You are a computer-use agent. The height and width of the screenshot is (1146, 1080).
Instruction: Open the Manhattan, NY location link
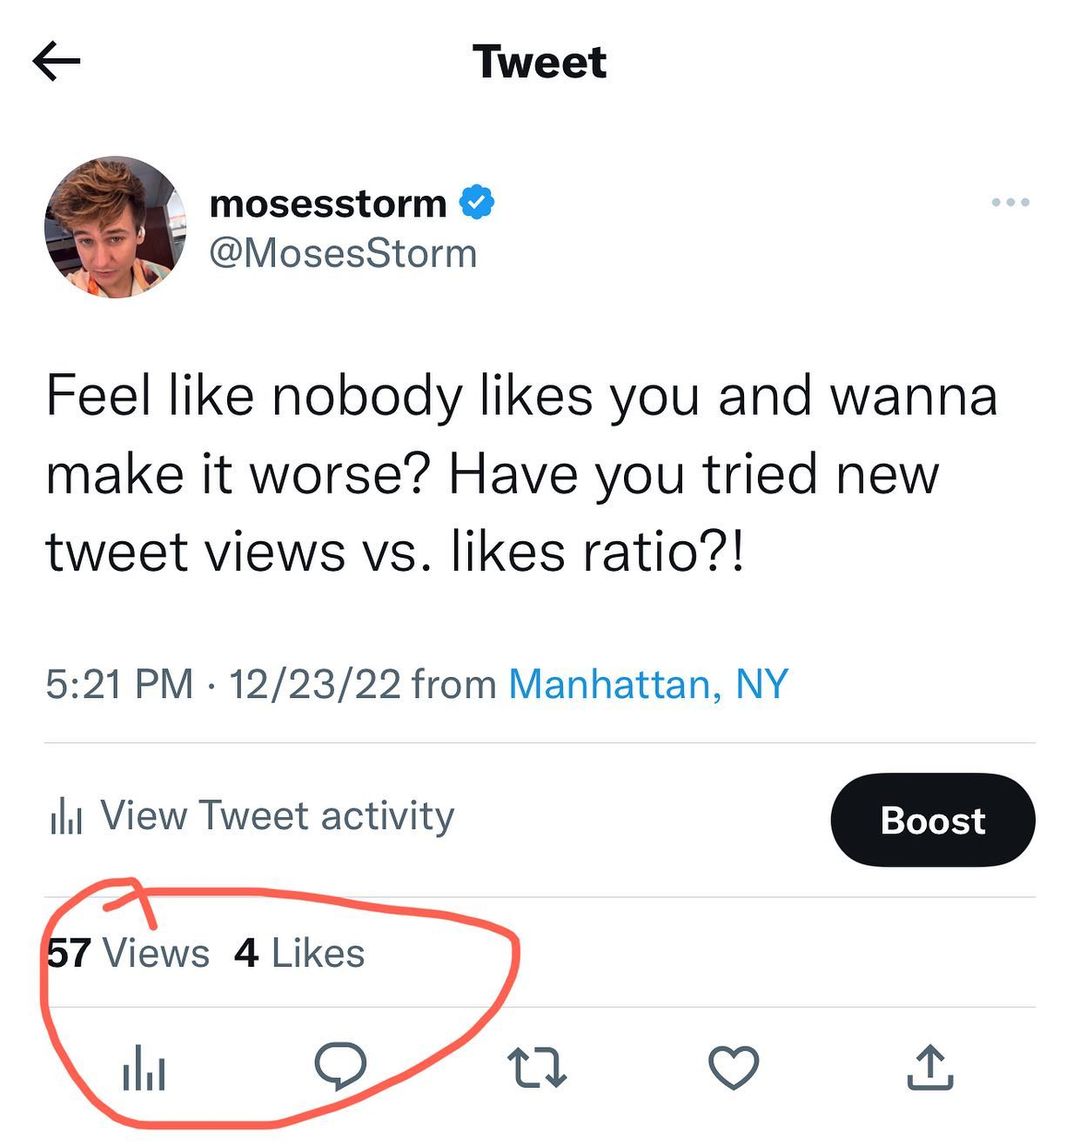click(x=648, y=685)
